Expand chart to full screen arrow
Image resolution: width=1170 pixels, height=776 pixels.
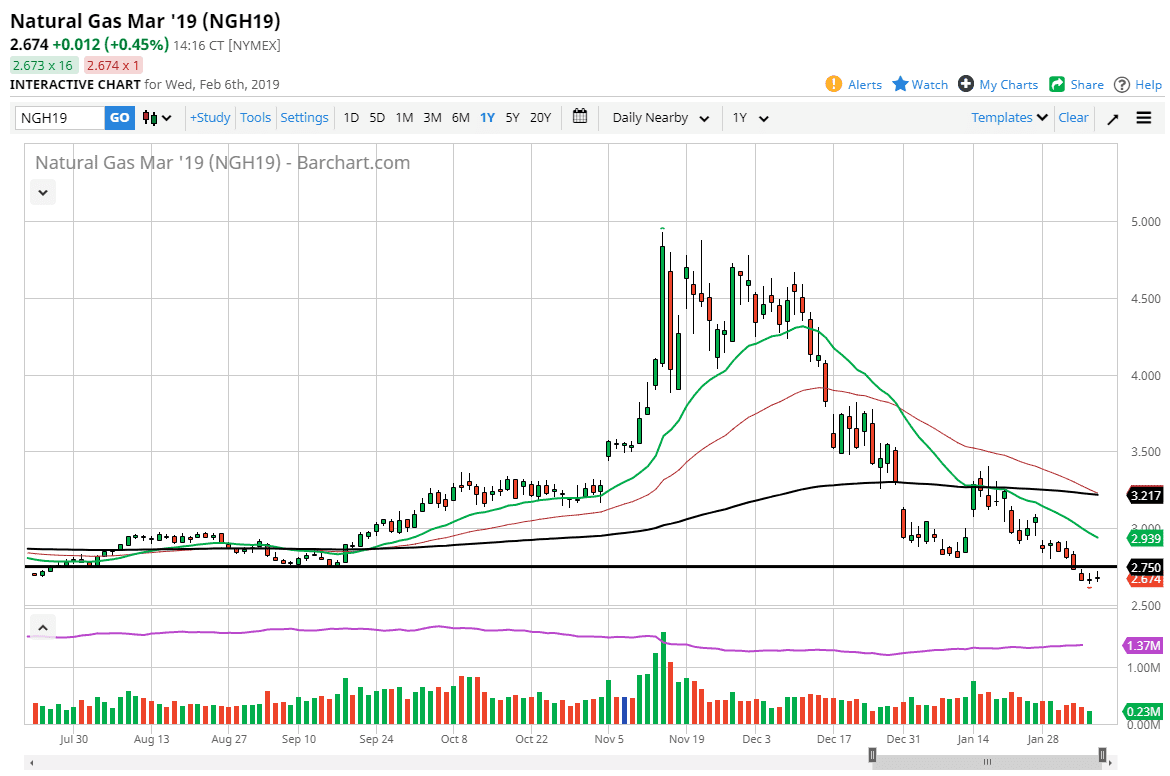click(x=1113, y=118)
